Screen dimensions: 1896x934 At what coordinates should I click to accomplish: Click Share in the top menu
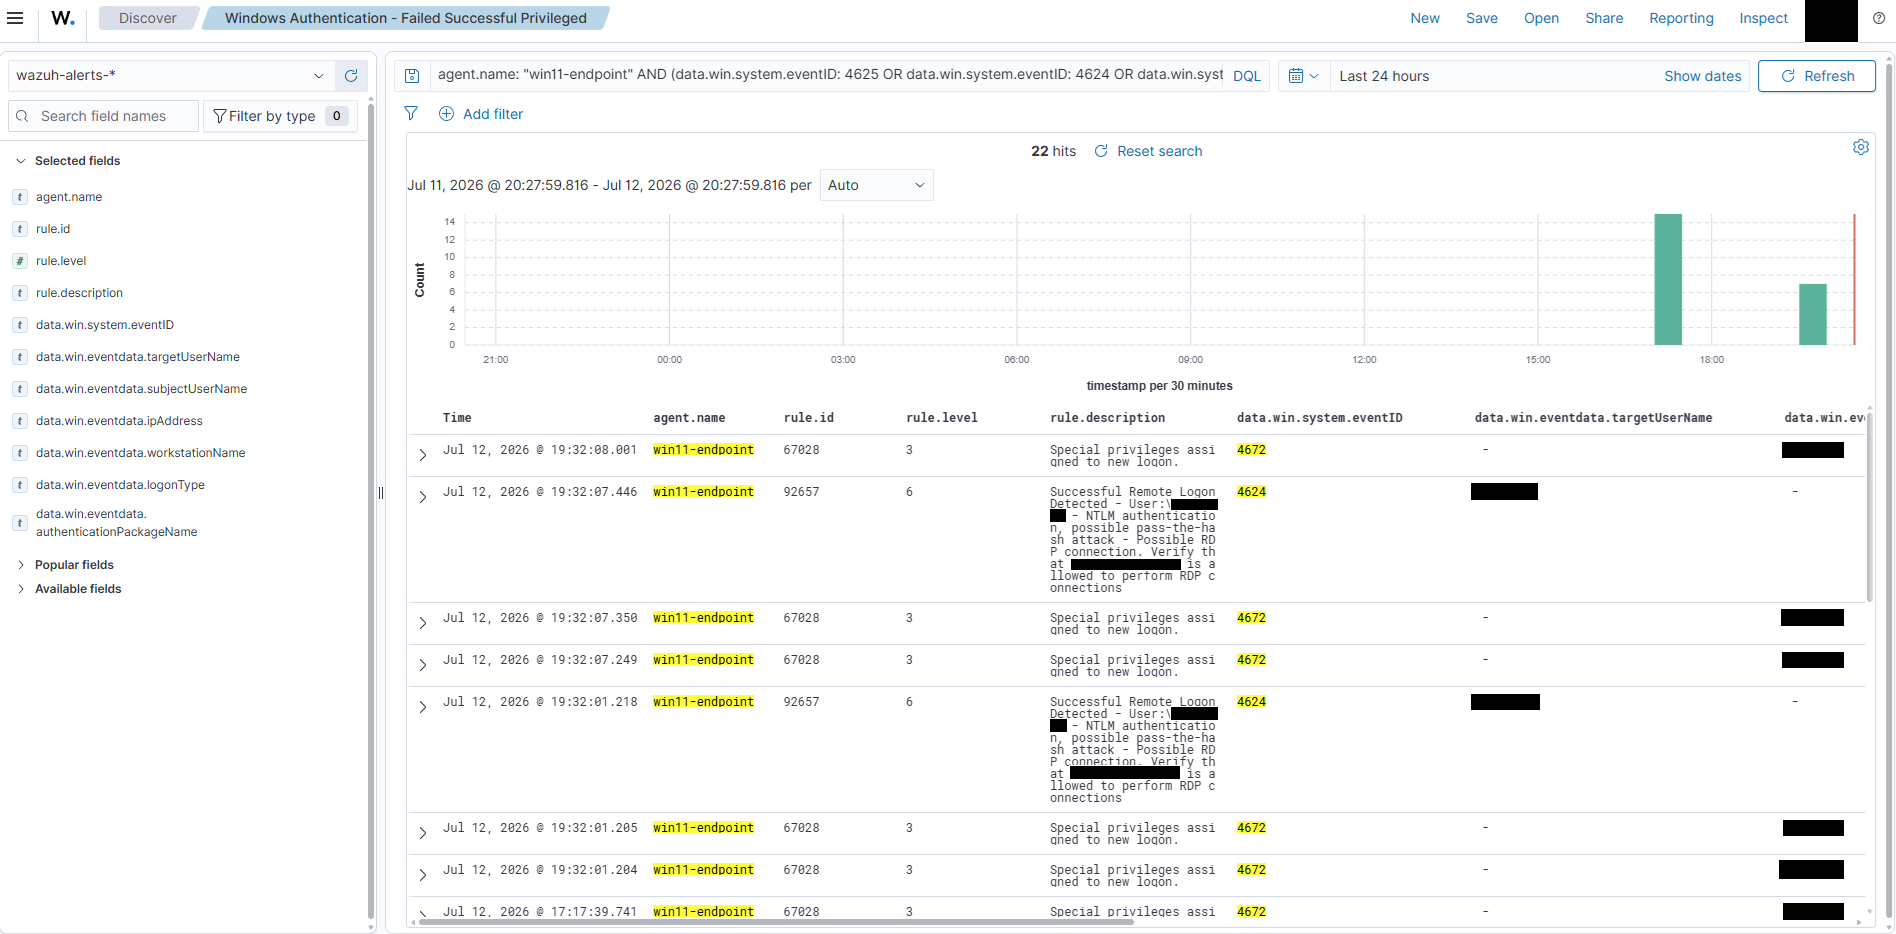point(1604,18)
